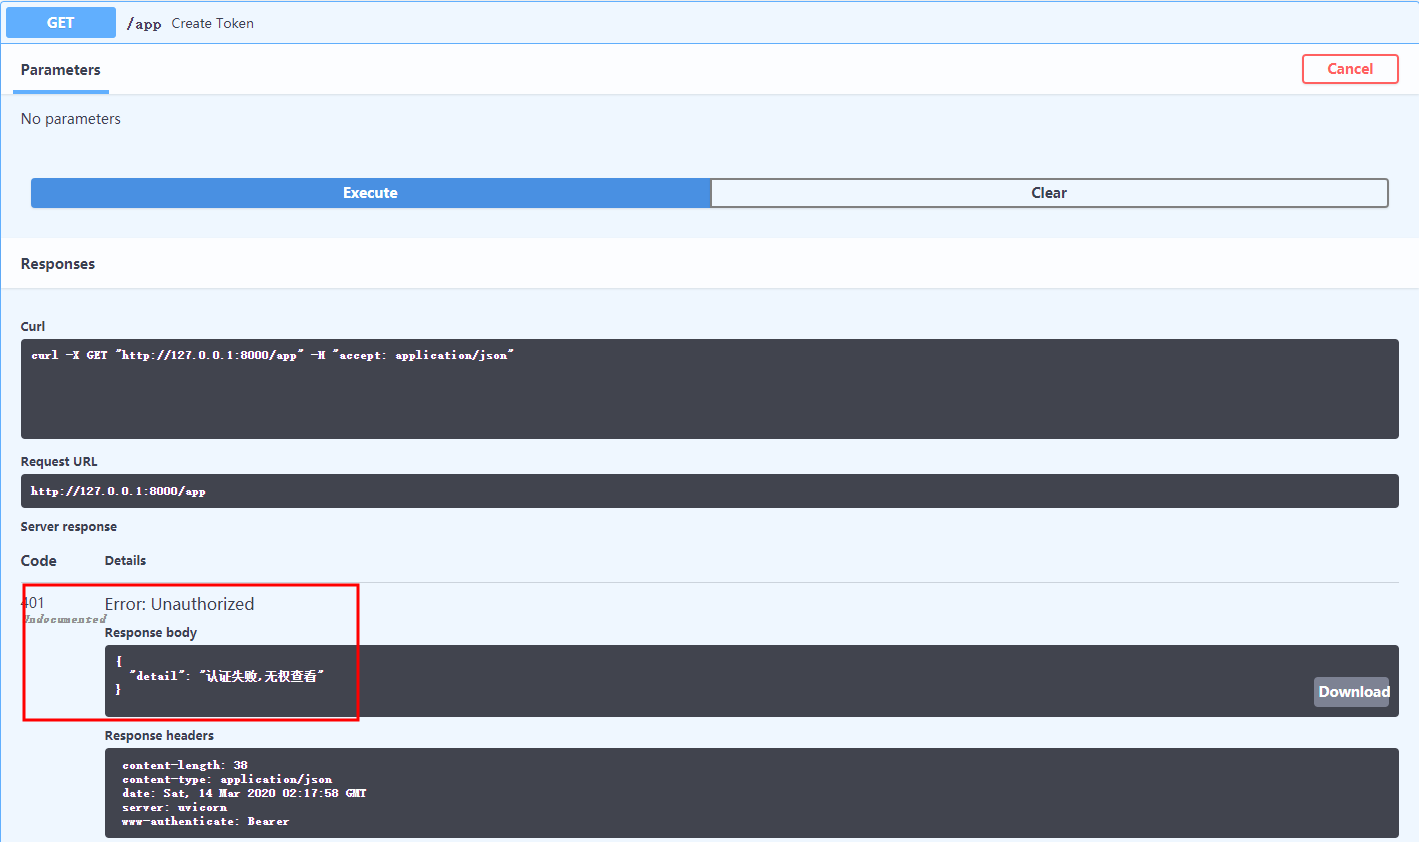
Task: Click the "detail" line in response body
Action: pyautogui.click(x=227, y=676)
